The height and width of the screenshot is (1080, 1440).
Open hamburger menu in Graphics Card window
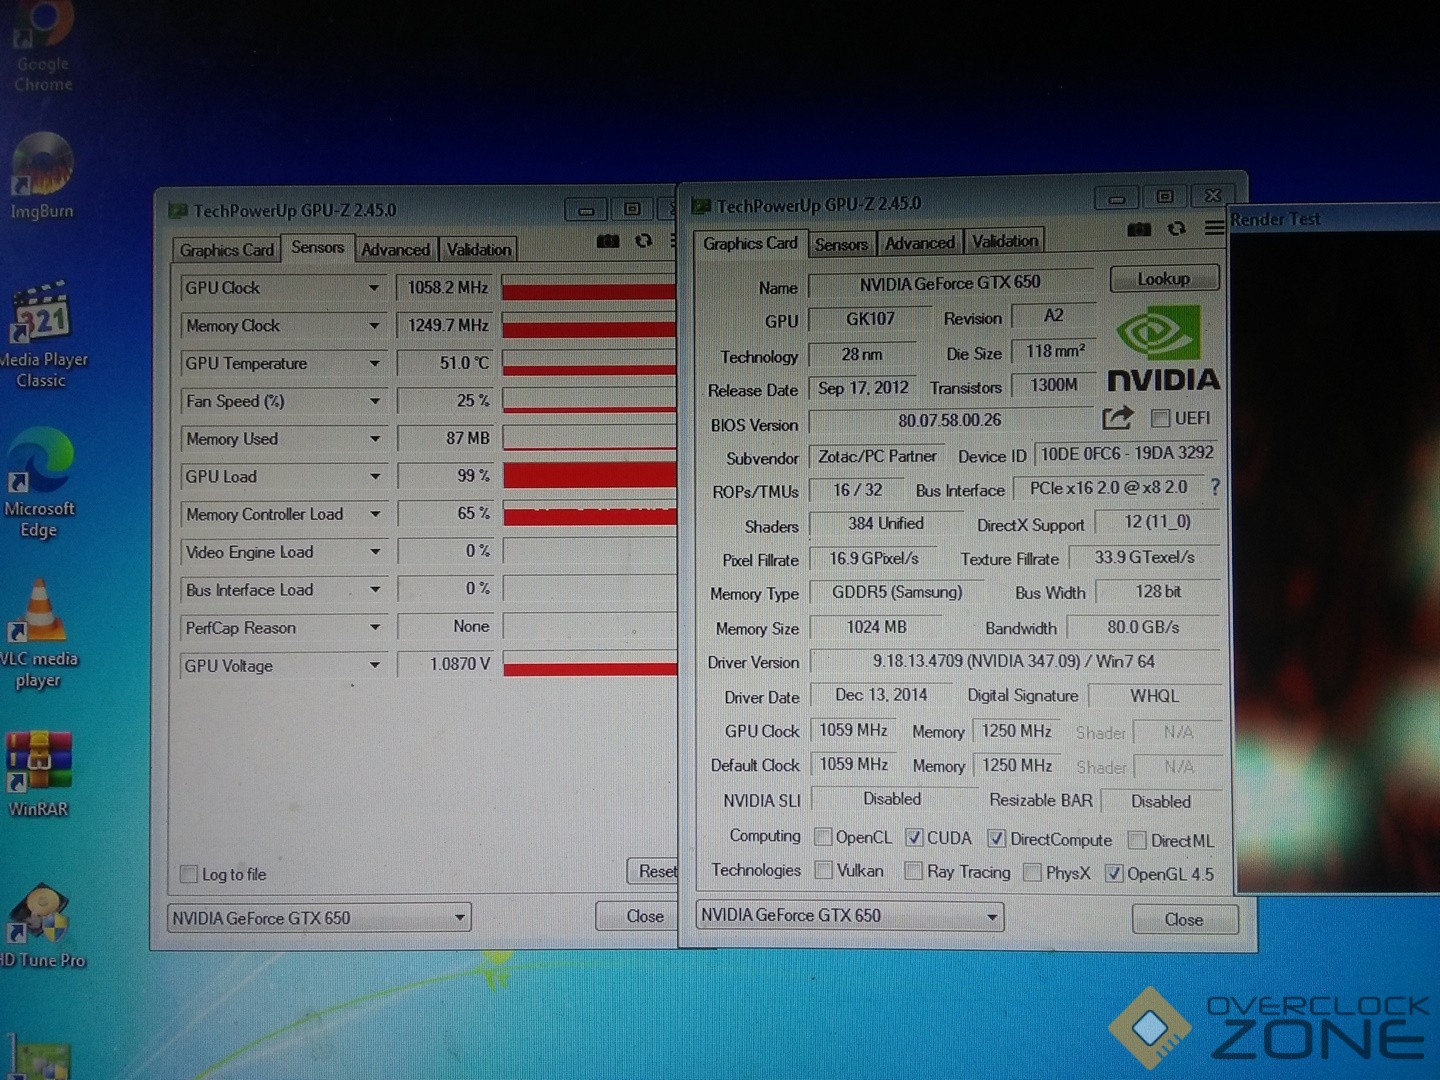pos(1214,228)
